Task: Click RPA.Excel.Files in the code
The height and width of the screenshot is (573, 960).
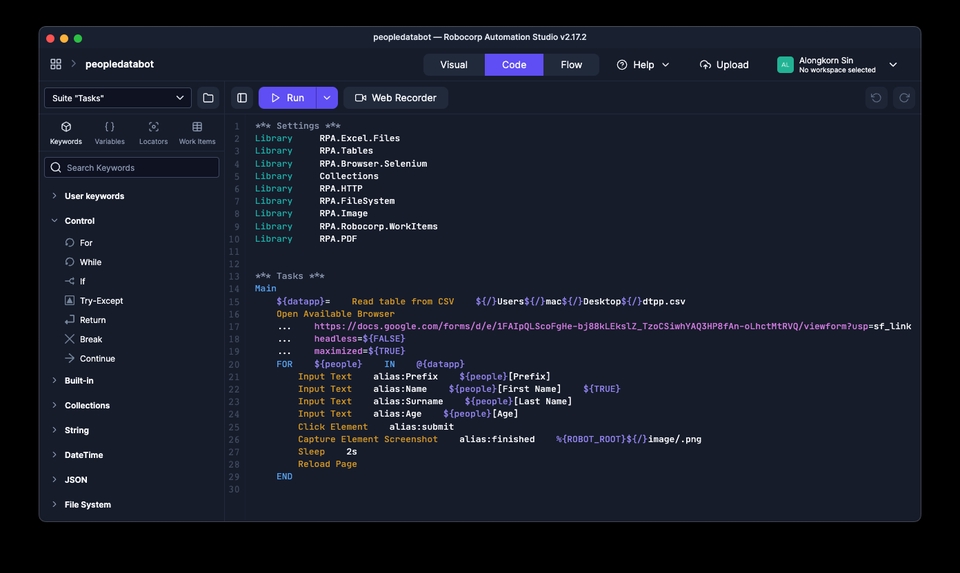Action: [359, 138]
